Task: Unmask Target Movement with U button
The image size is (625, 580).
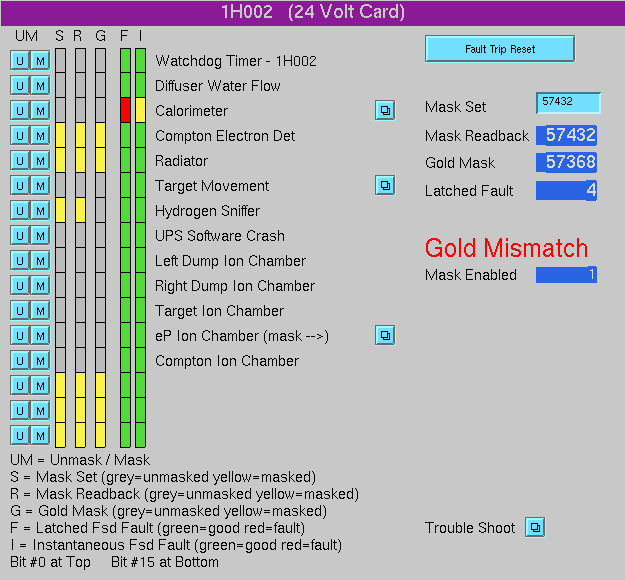Action: (x=20, y=185)
